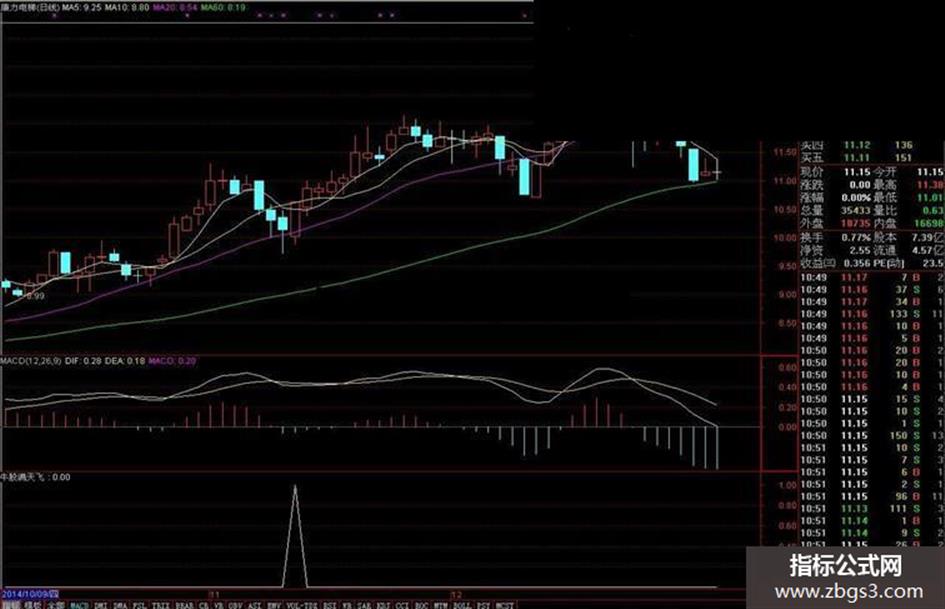Select the DMA indicator tab
The height and width of the screenshot is (609, 945).
(121, 605)
